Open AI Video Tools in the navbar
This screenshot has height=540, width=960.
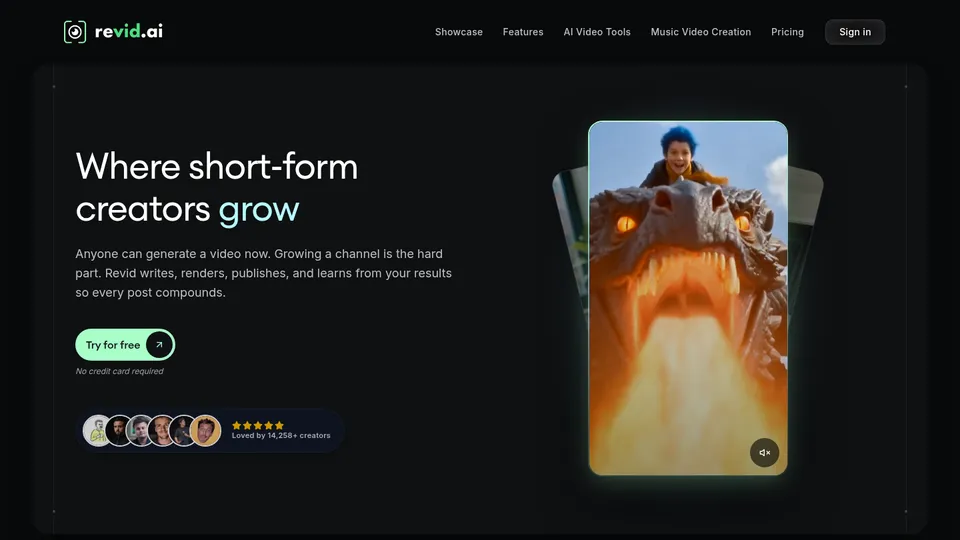click(597, 32)
